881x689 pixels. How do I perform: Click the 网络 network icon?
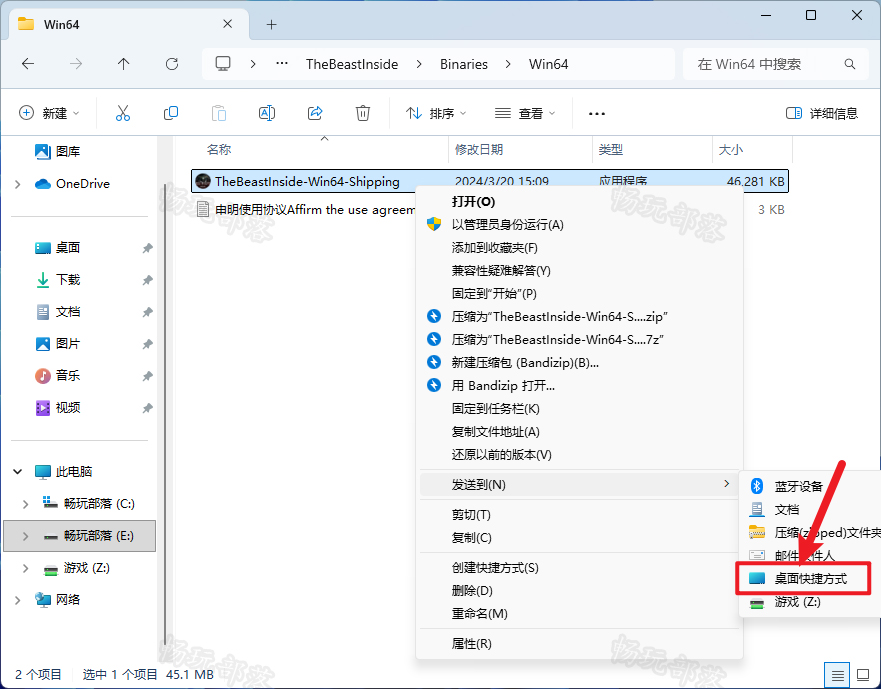coord(43,600)
